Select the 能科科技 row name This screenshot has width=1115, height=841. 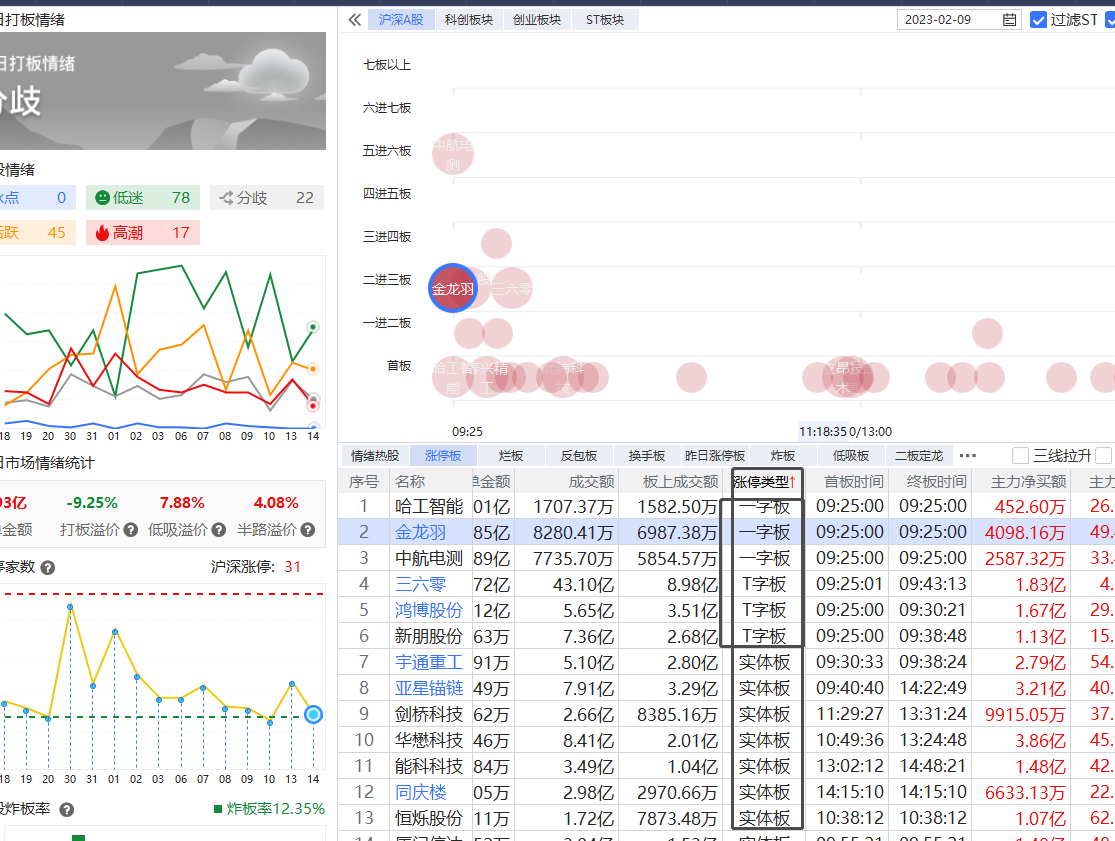click(x=429, y=766)
